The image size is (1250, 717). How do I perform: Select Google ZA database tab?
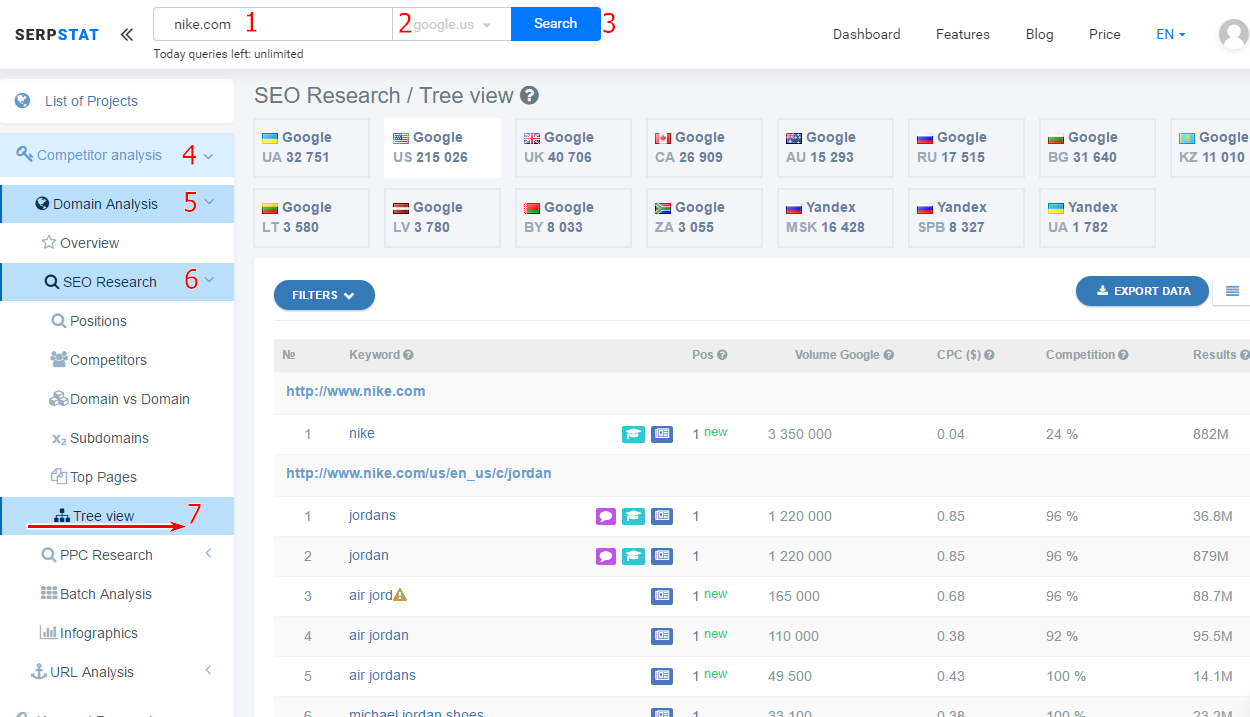[704, 218]
